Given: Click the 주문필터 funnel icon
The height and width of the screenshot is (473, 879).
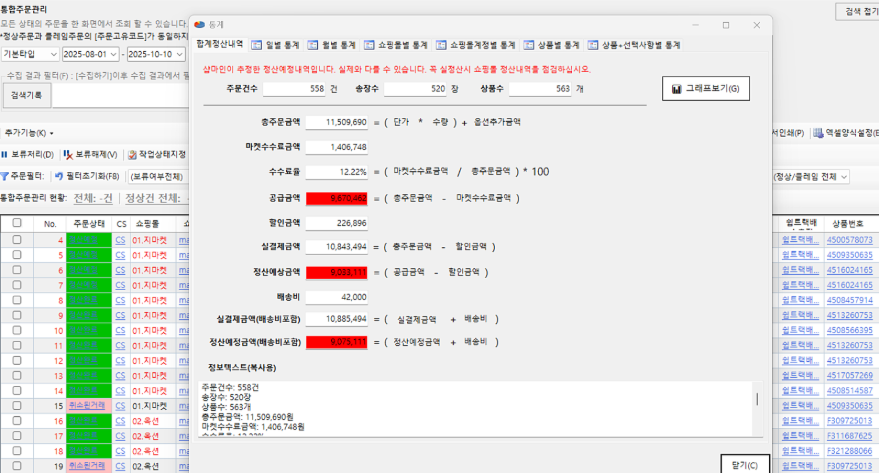Looking at the screenshot, I should (6, 176).
